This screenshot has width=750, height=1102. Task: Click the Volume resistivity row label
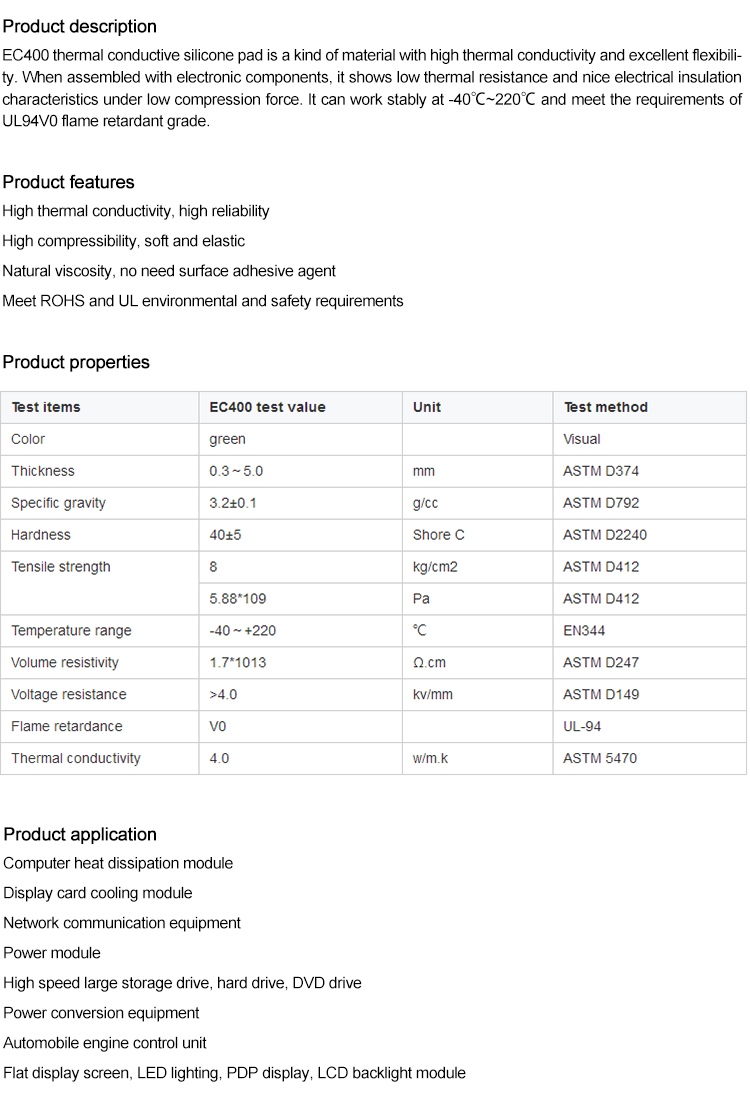pyautogui.click(x=65, y=662)
